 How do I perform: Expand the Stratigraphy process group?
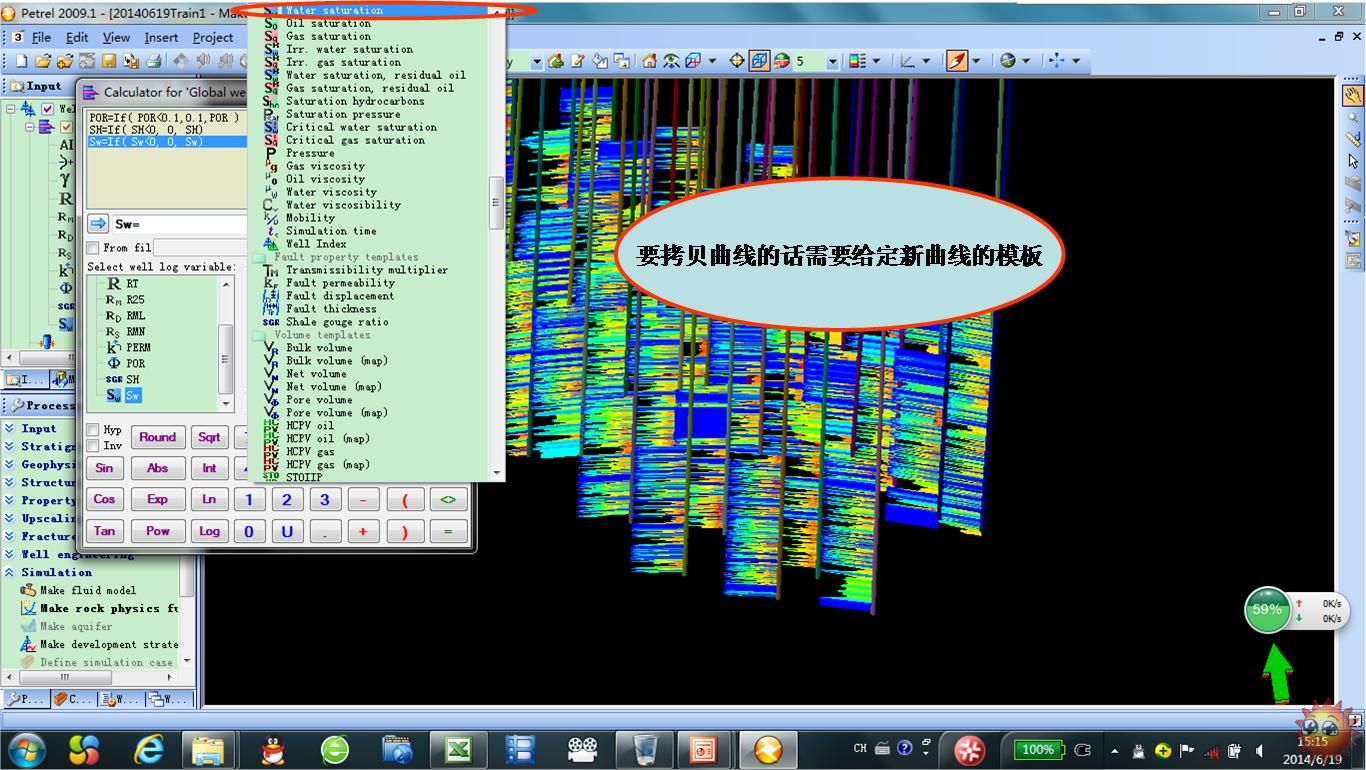9,446
